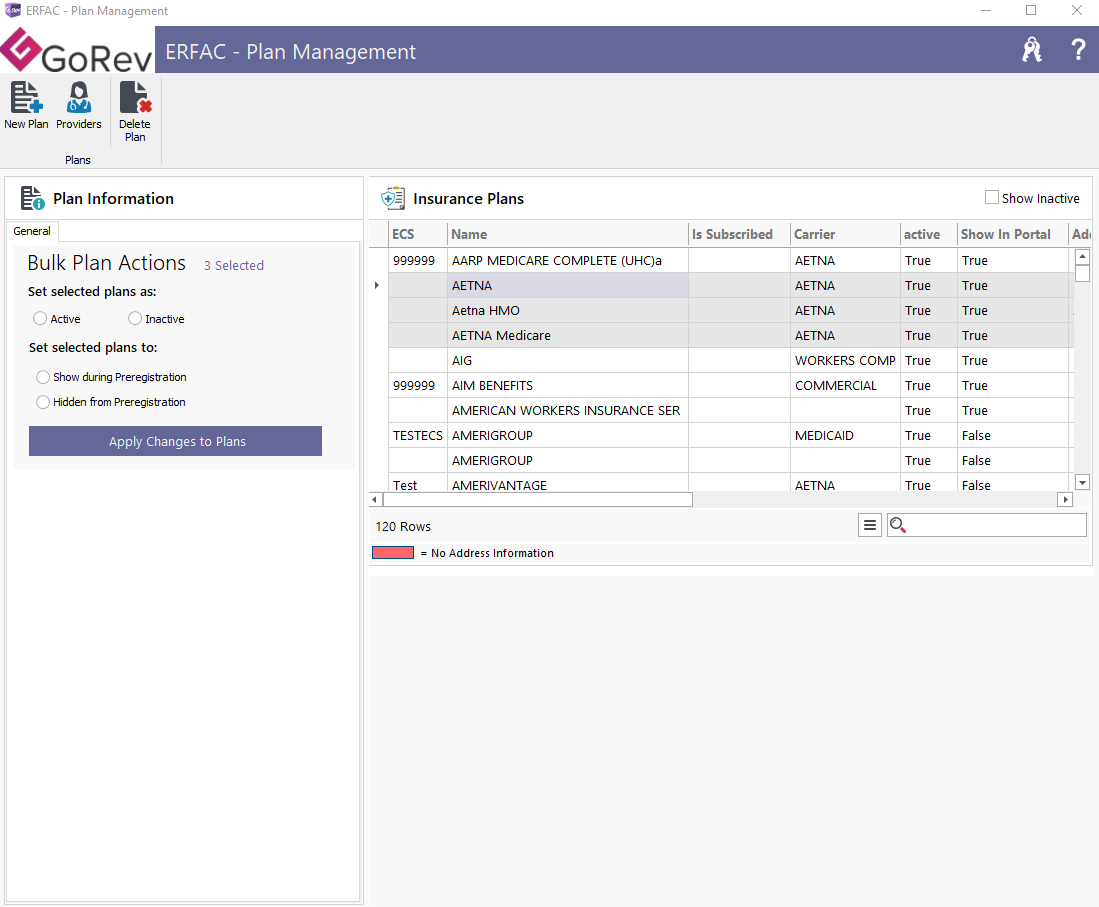Click the 120 Rows count label

coord(403,526)
